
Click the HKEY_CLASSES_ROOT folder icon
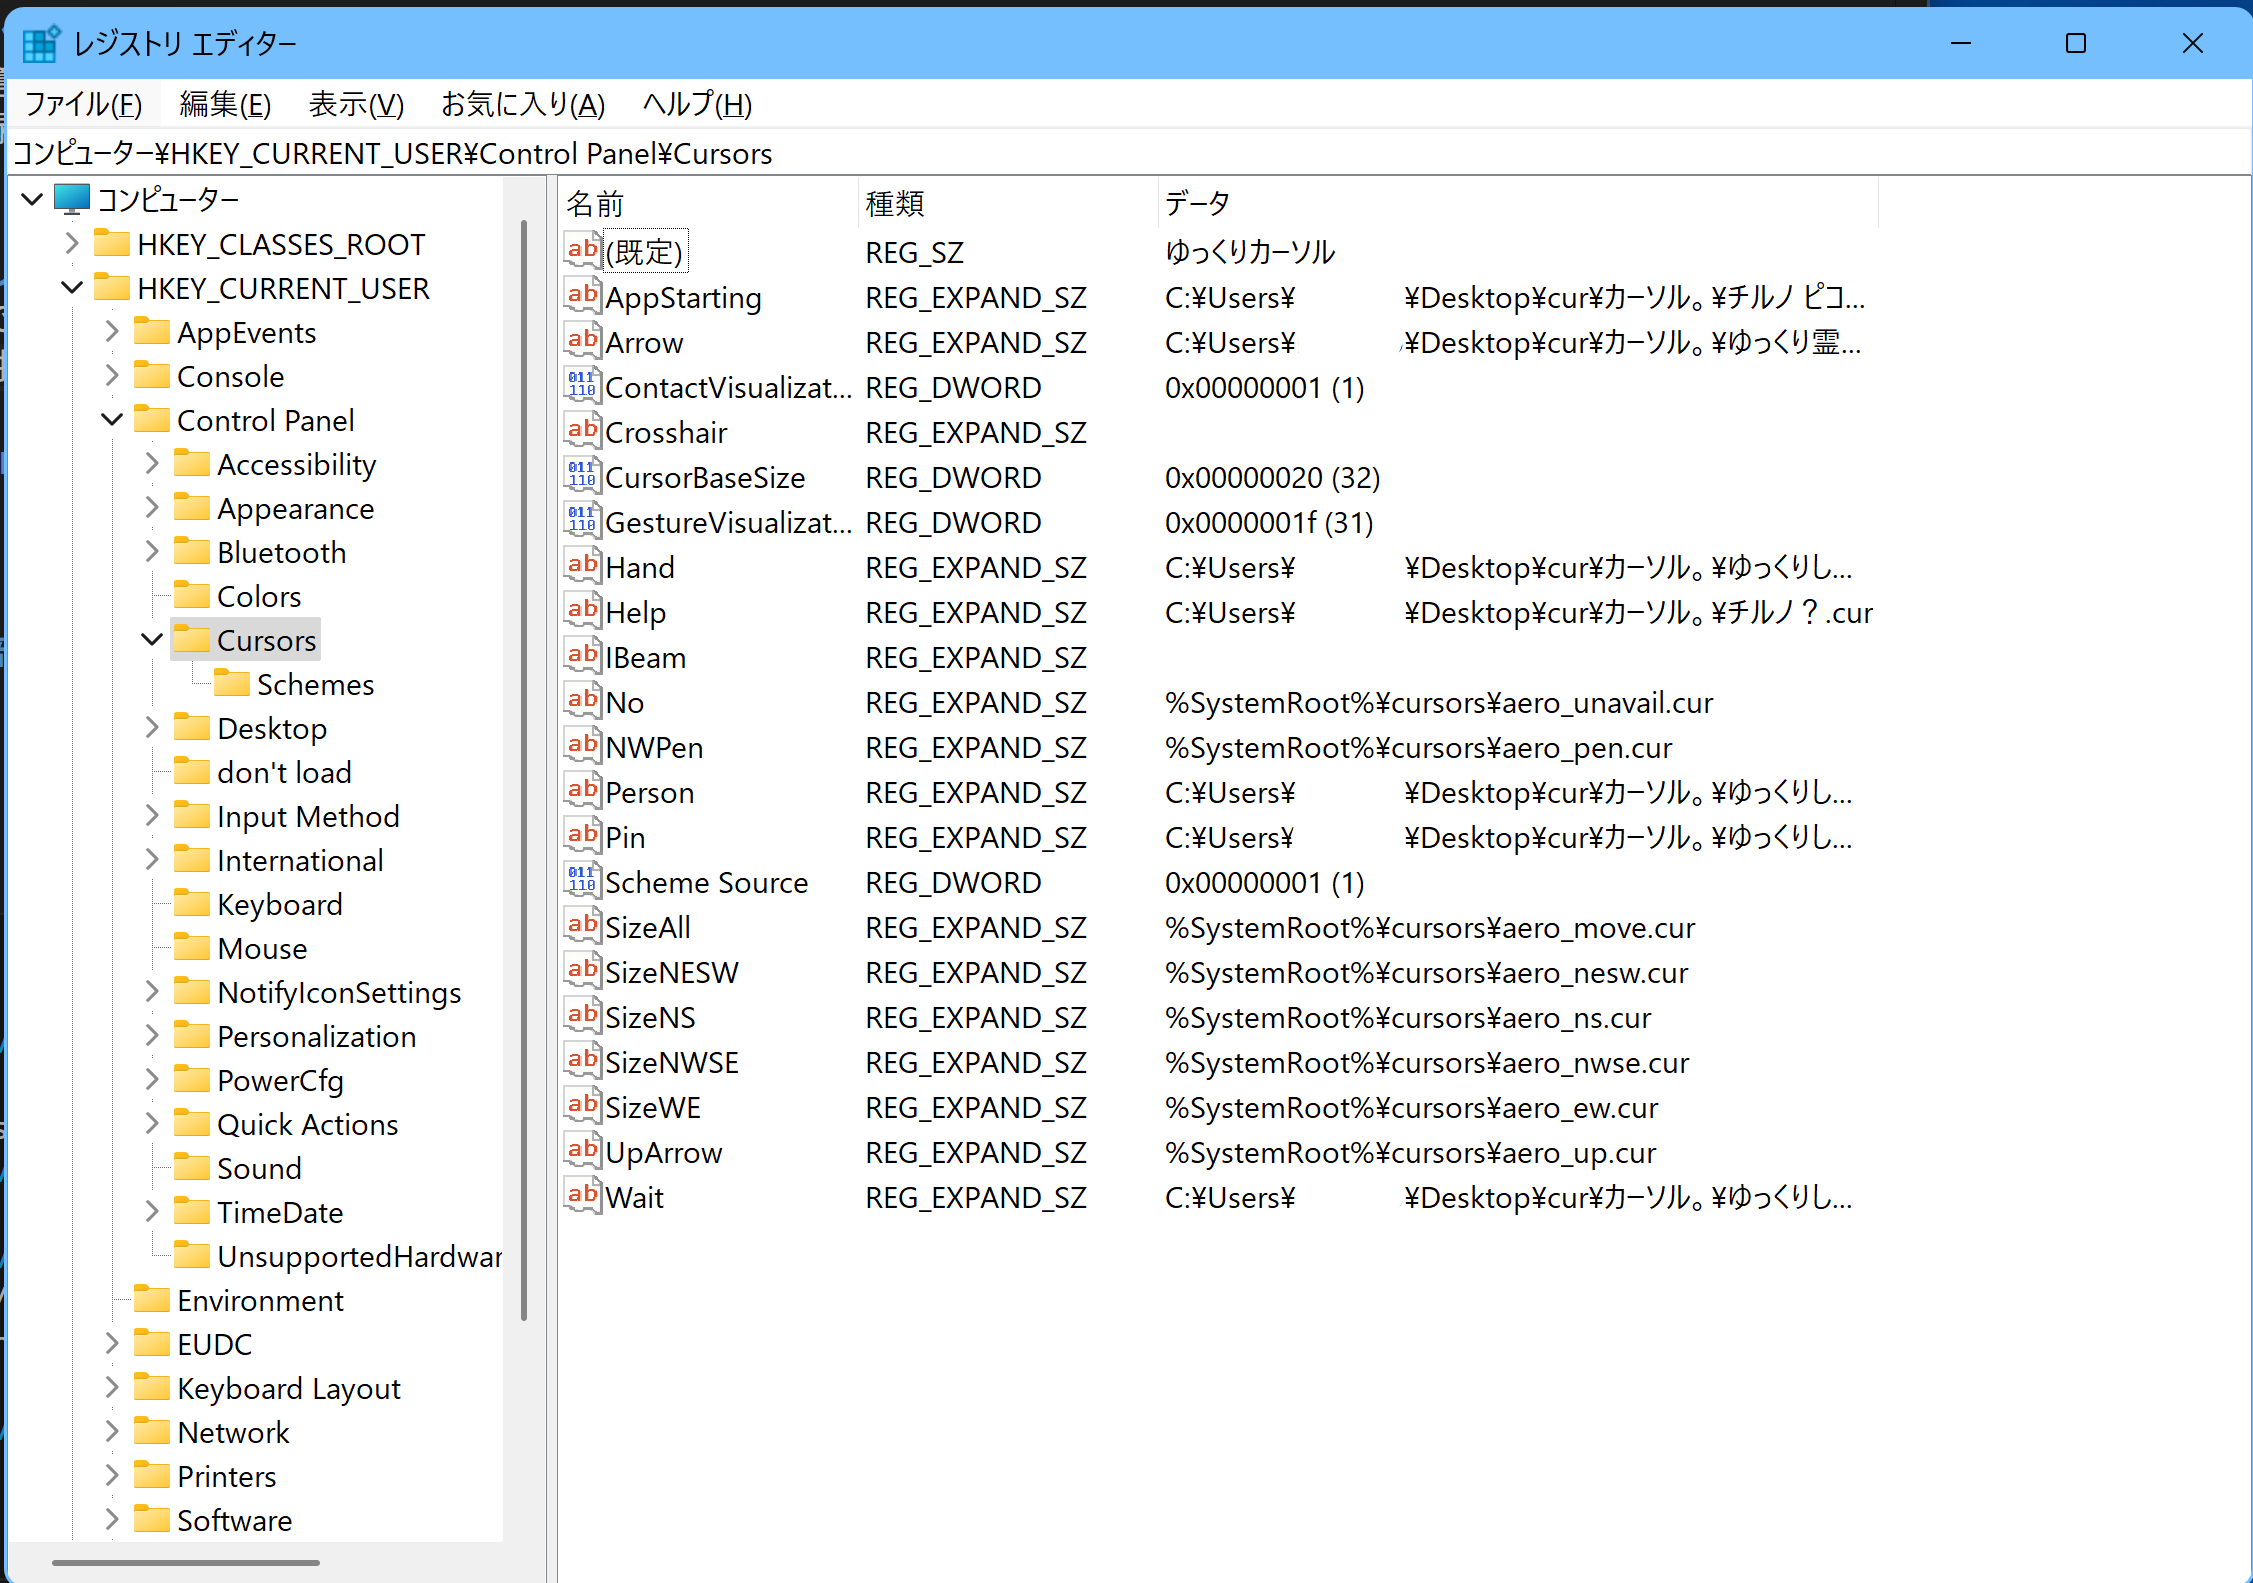pos(112,243)
